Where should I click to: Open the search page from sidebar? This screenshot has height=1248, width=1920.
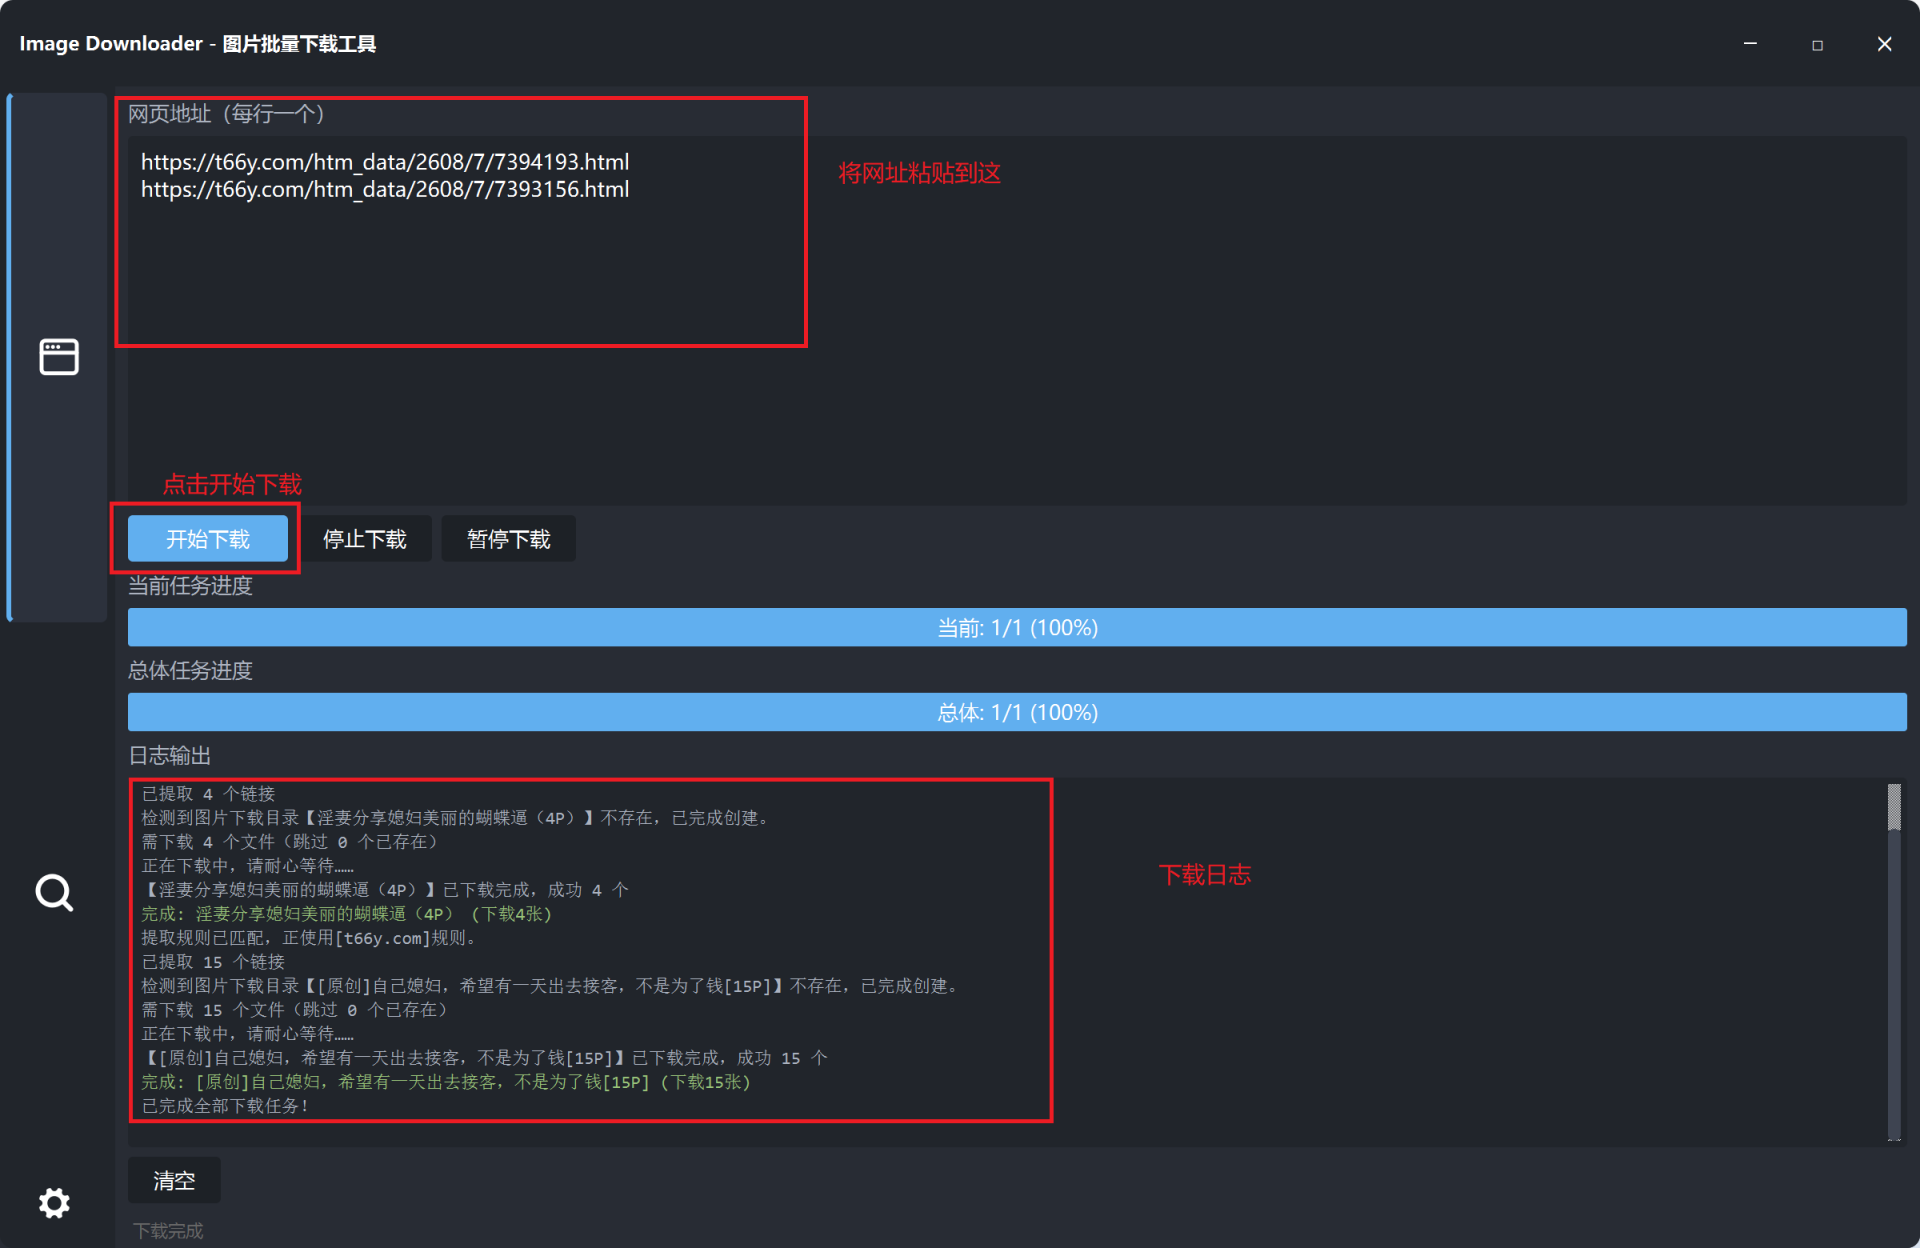(x=54, y=893)
